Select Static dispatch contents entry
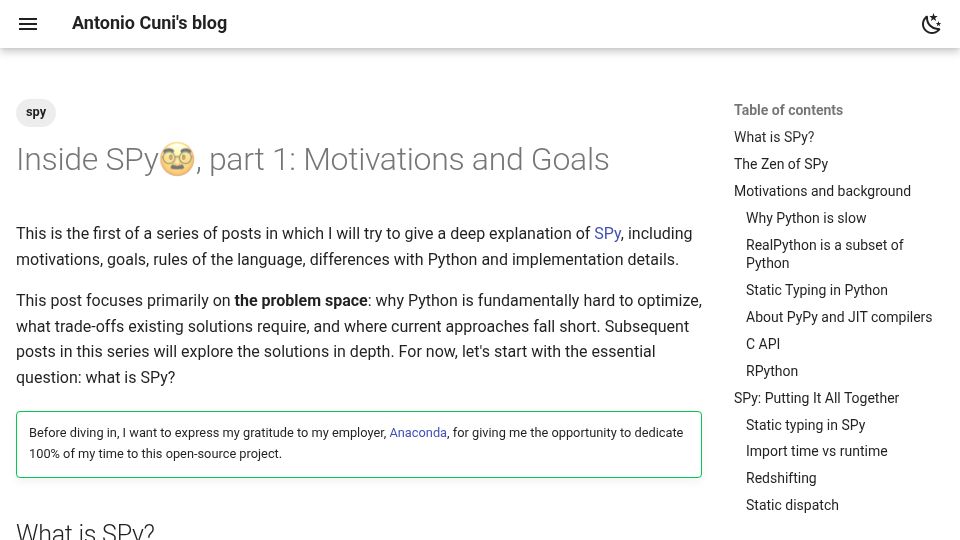The width and height of the screenshot is (960, 540). [792, 505]
